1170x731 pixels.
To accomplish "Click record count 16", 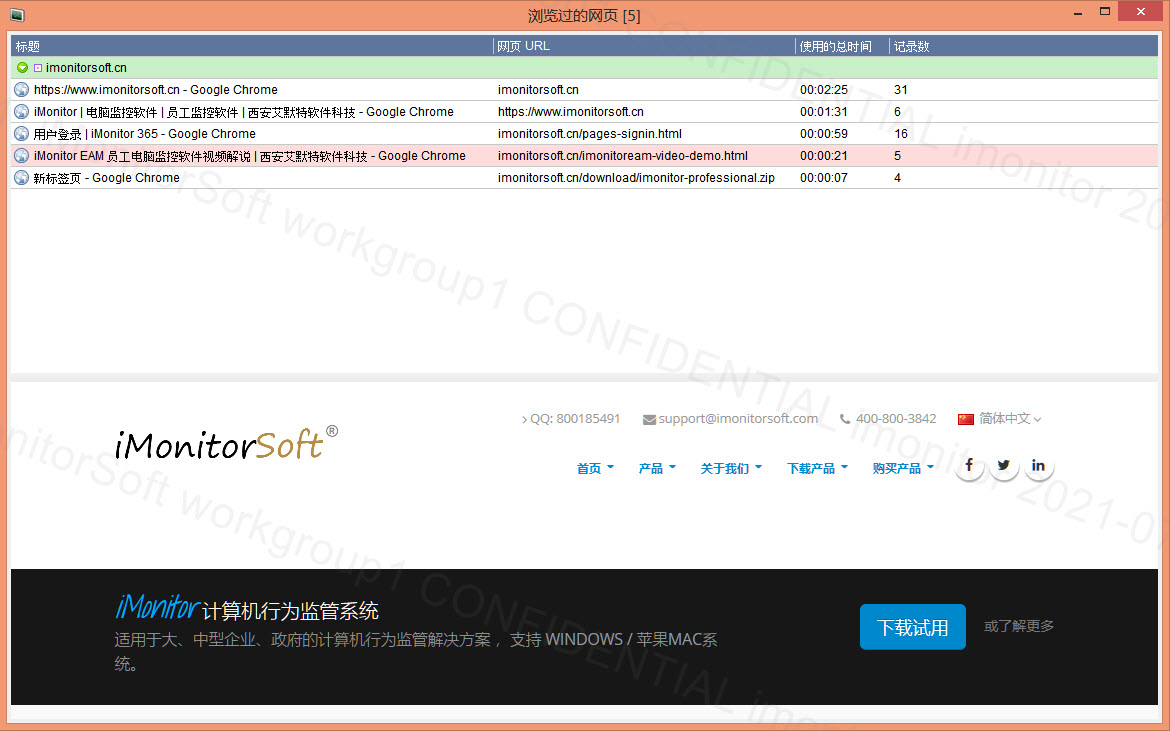I will click(x=901, y=134).
